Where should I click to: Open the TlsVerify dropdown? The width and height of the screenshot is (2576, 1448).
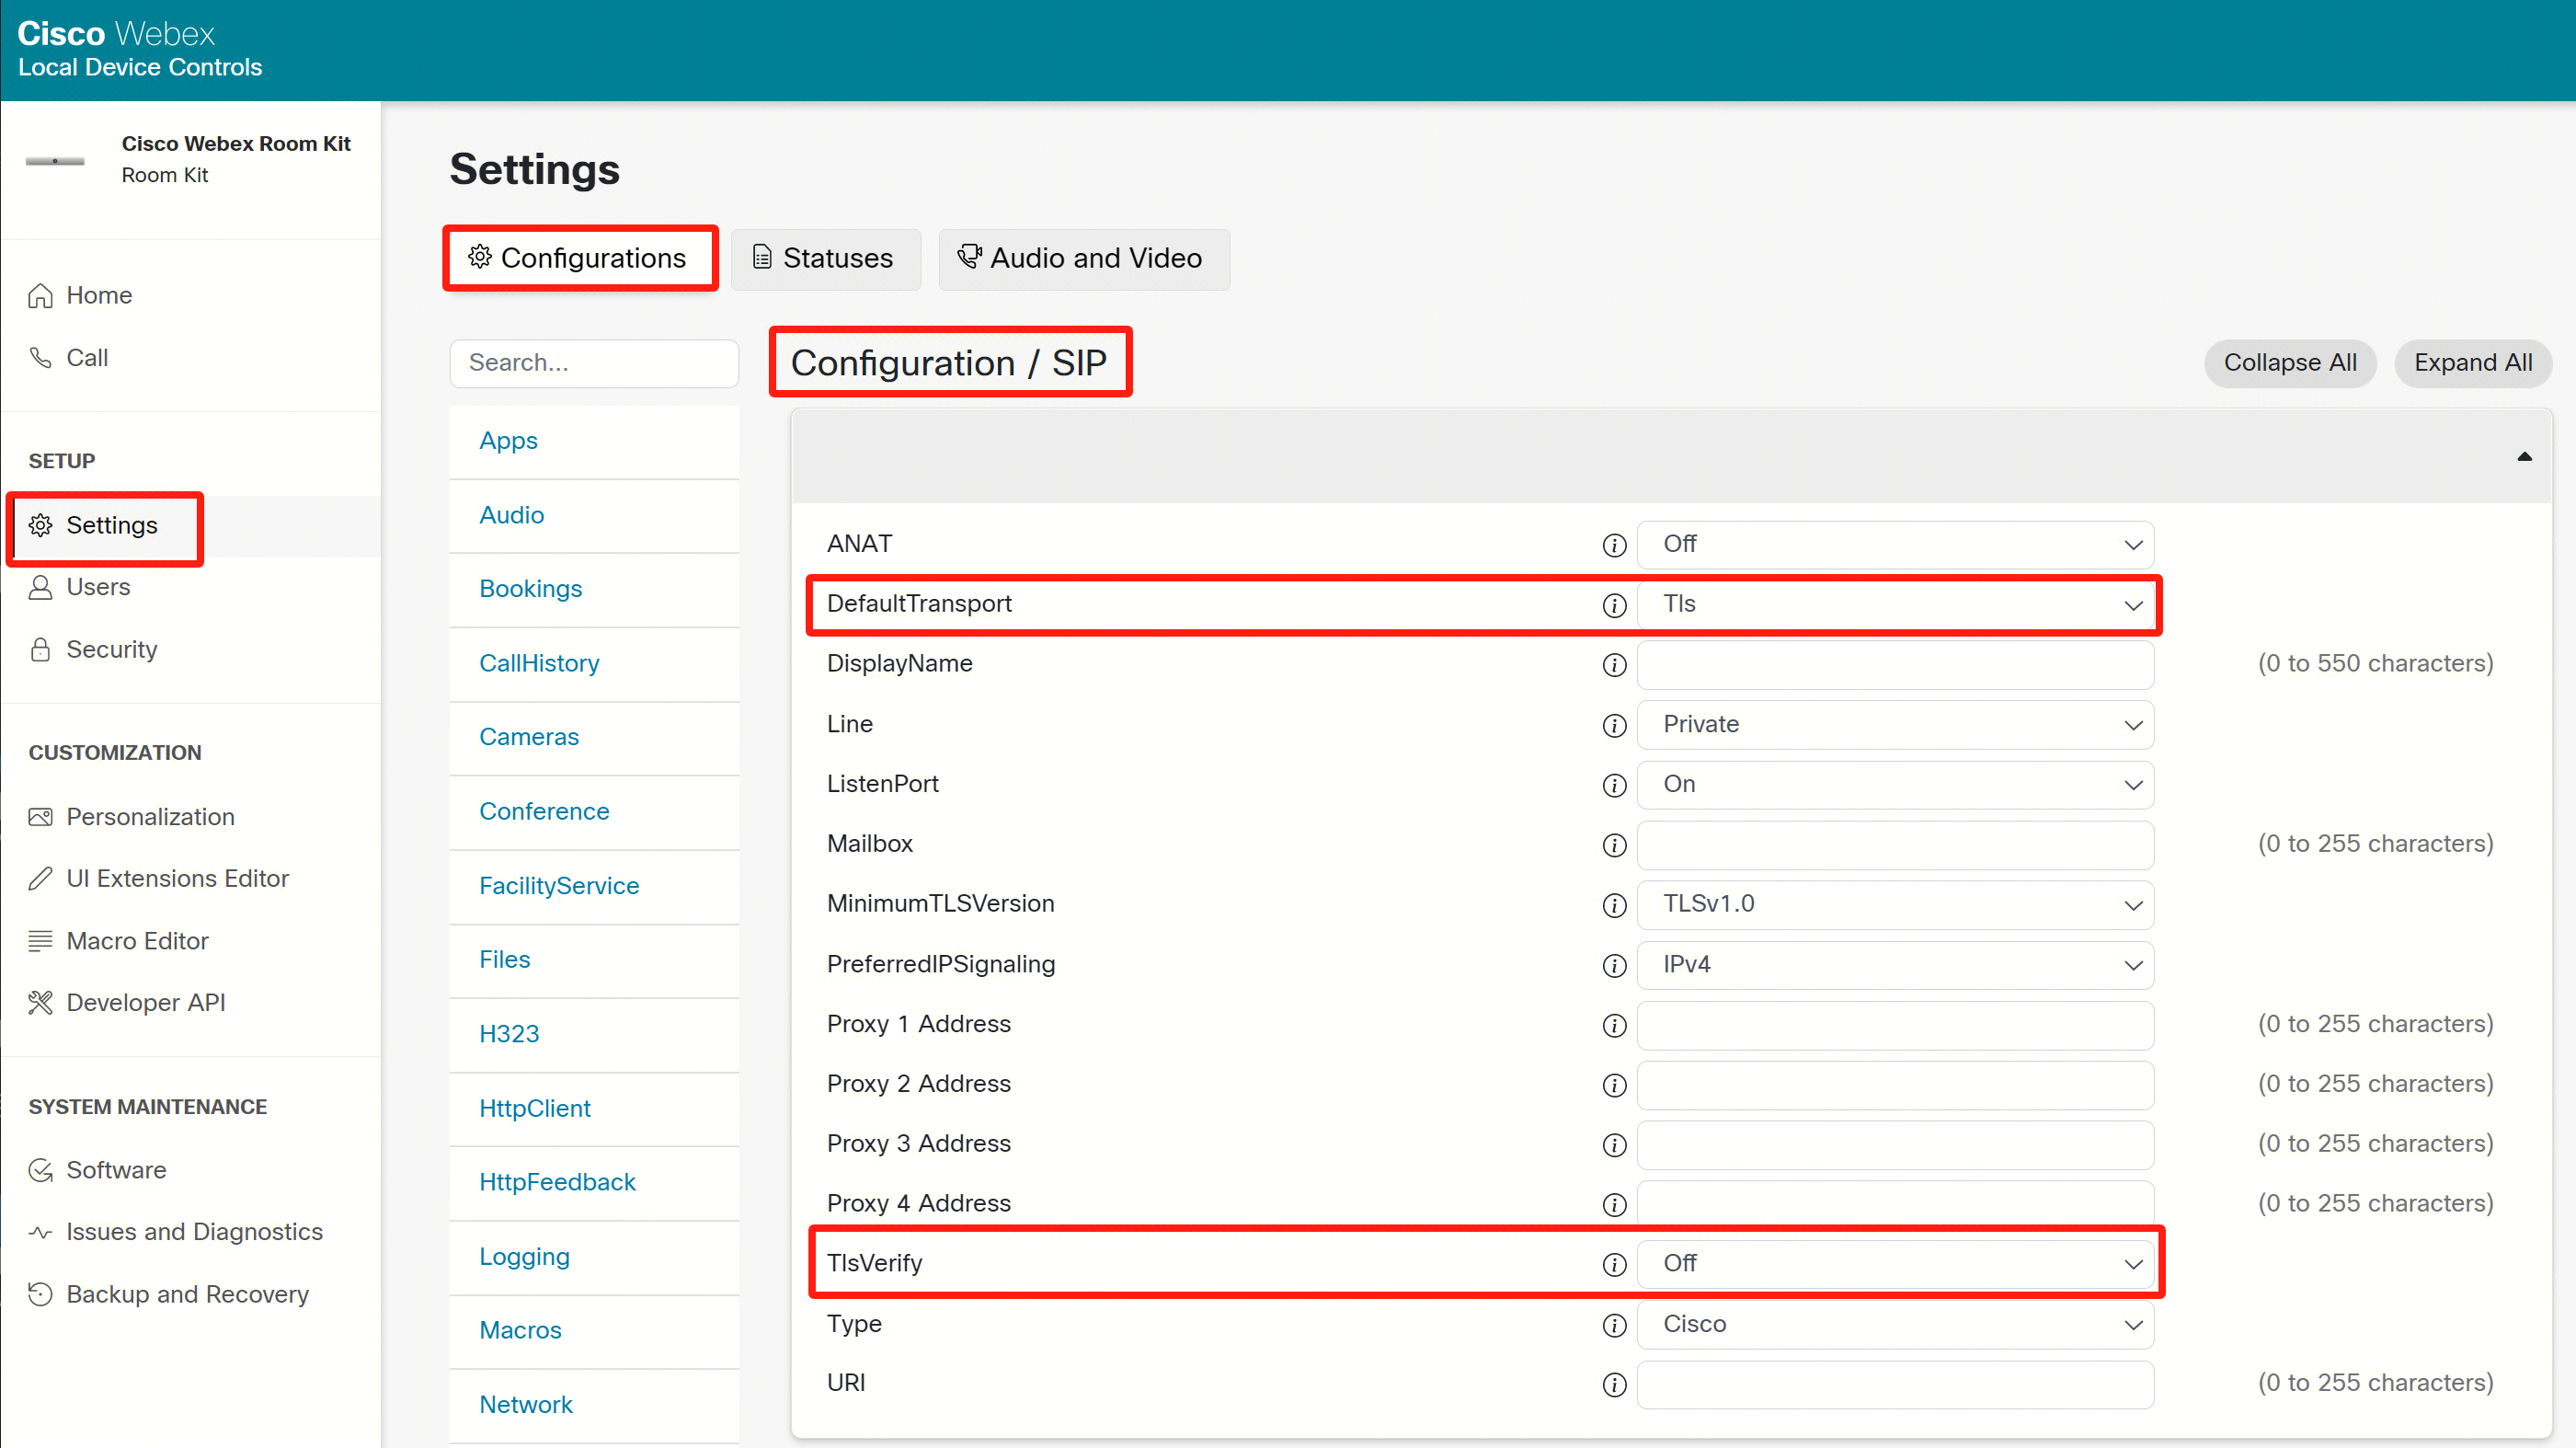click(x=1895, y=1263)
